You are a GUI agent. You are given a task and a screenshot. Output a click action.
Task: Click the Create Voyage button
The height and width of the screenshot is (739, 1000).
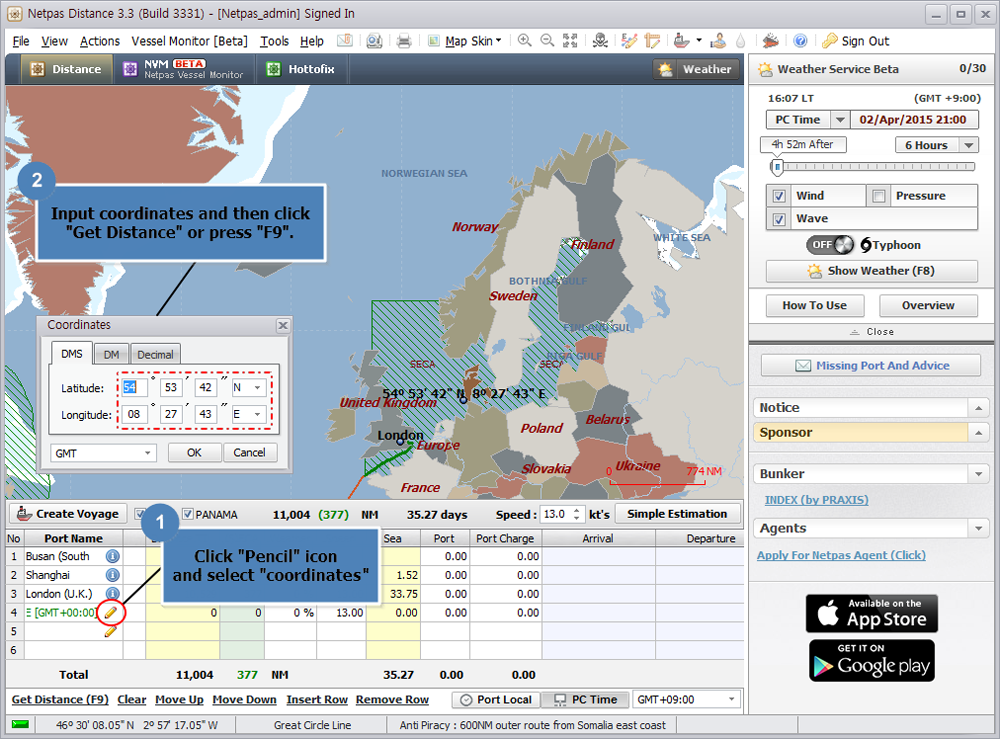click(68, 514)
